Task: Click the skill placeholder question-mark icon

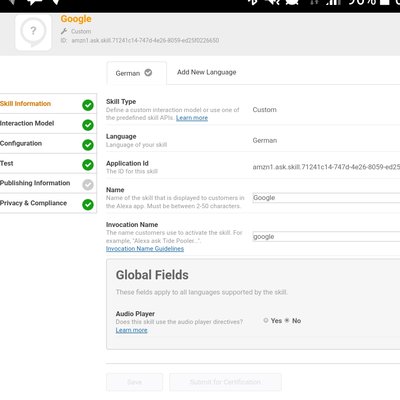Action: coord(33,32)
